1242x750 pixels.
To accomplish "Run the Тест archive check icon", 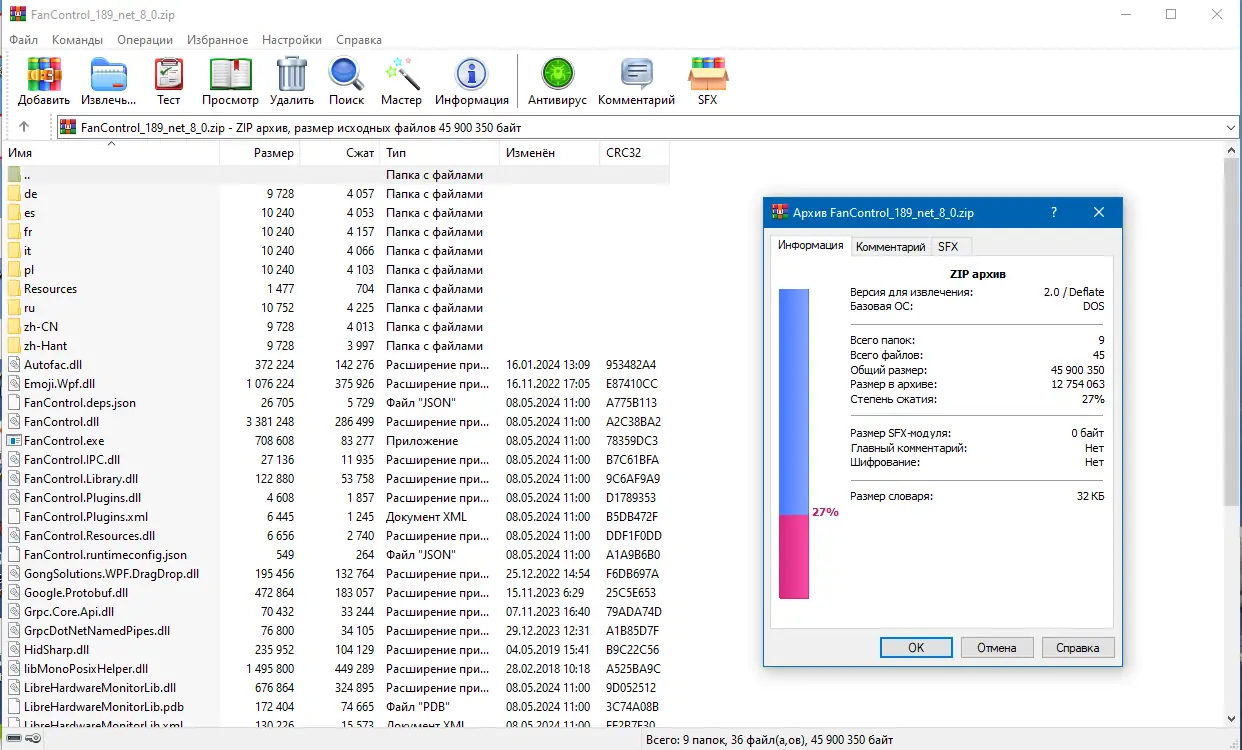I will point(168,75).
